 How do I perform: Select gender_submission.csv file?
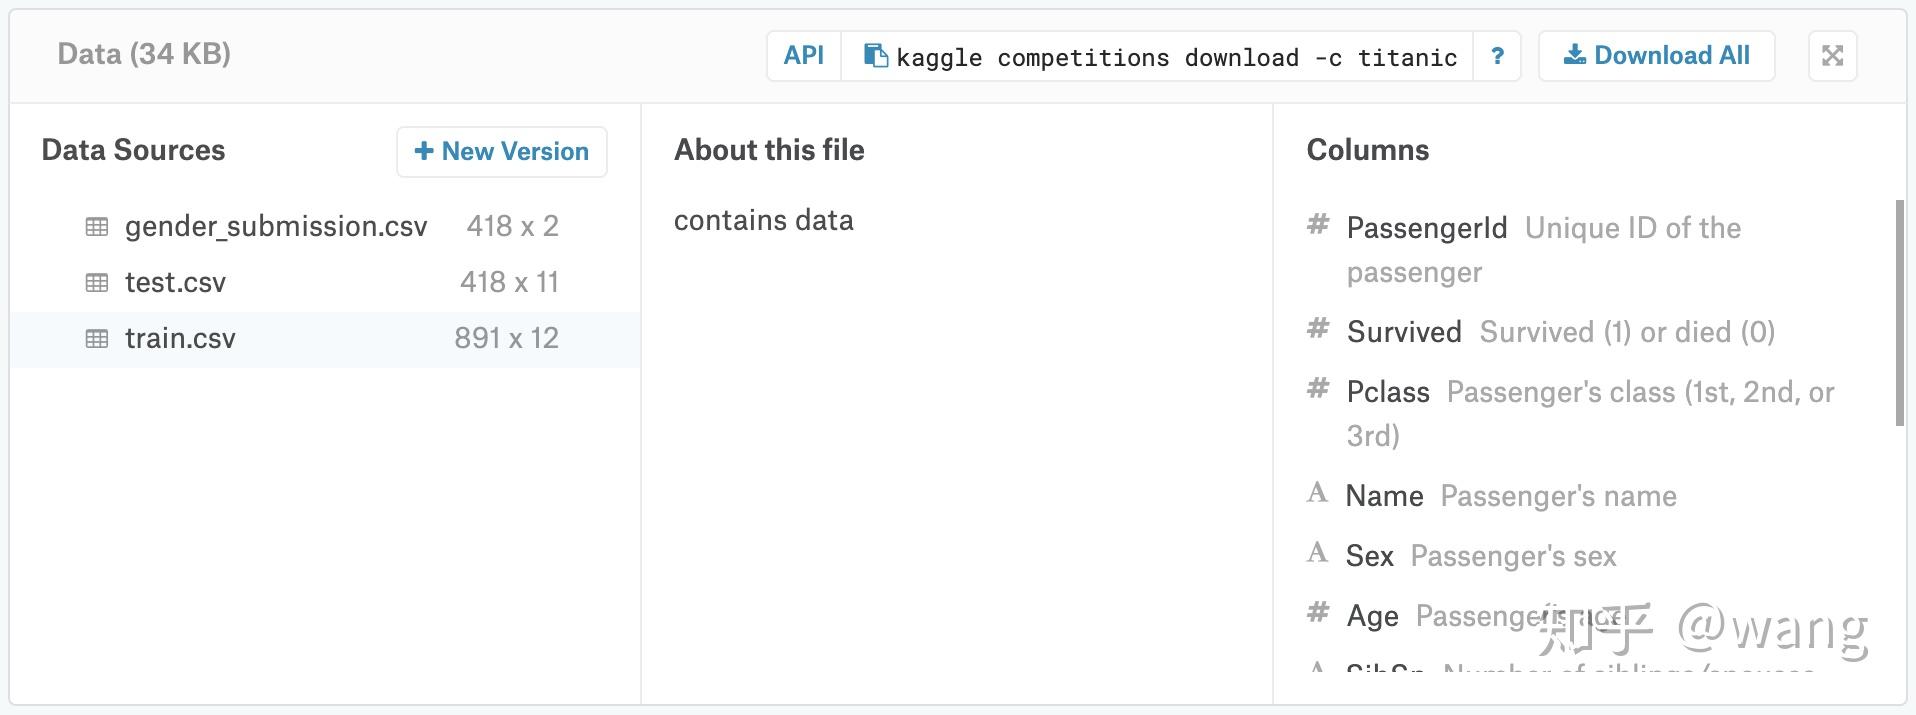tap(276, 227)
